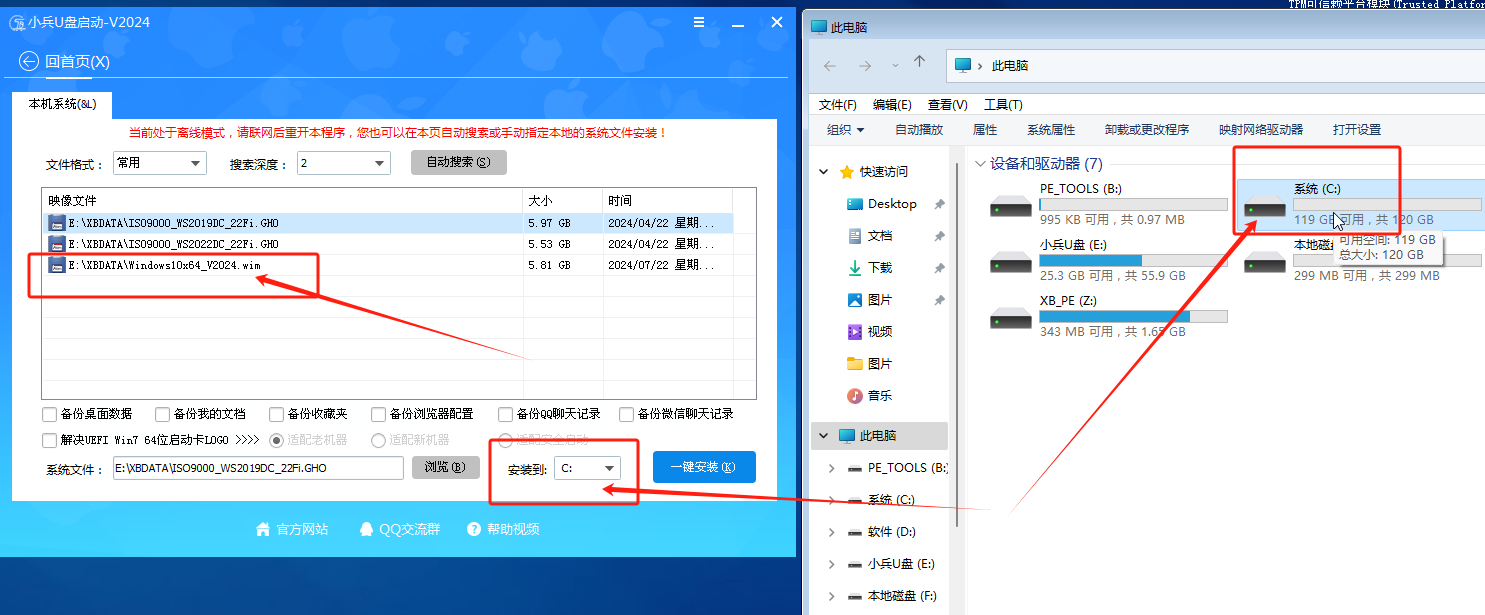The image size is (1485, 615).
Task: Click the QQ交流群 penguin icon
Action: tap(366, 529)
